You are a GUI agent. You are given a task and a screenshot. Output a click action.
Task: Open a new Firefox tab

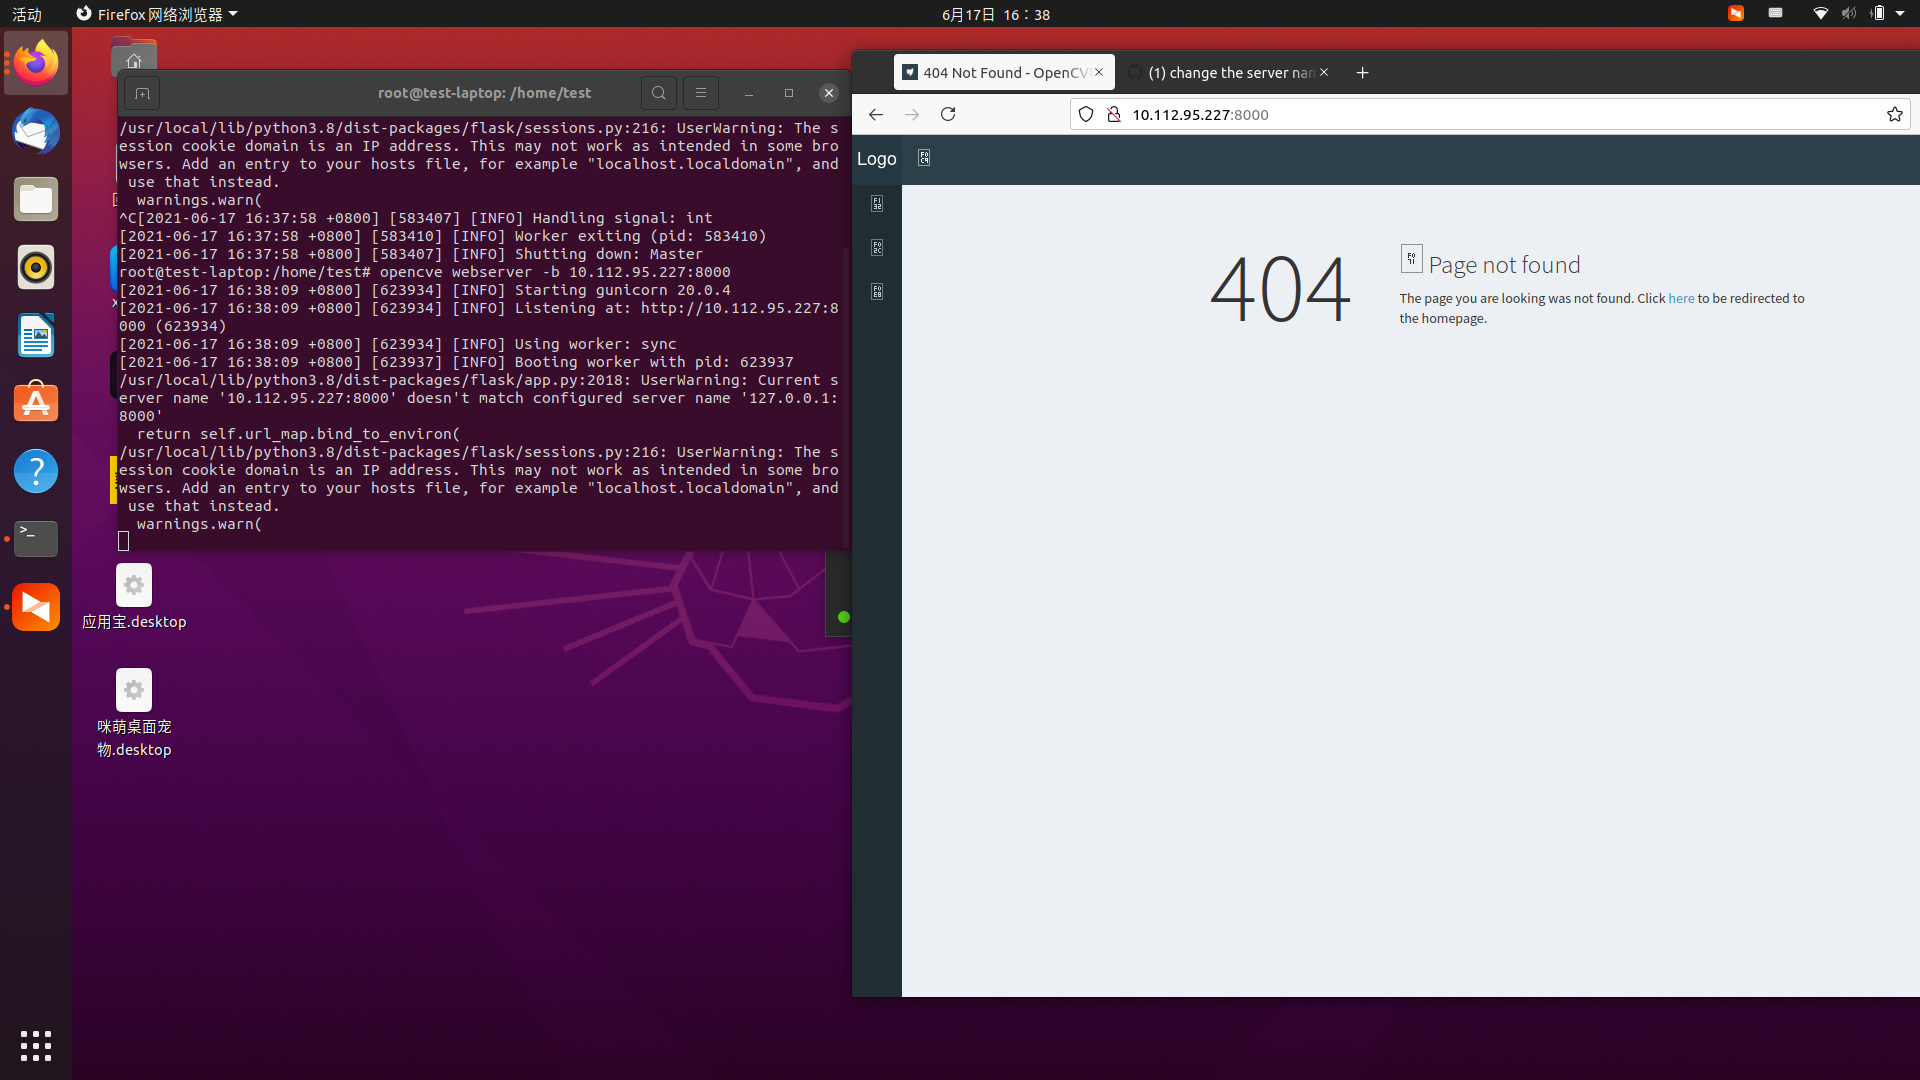[1362, 72]
